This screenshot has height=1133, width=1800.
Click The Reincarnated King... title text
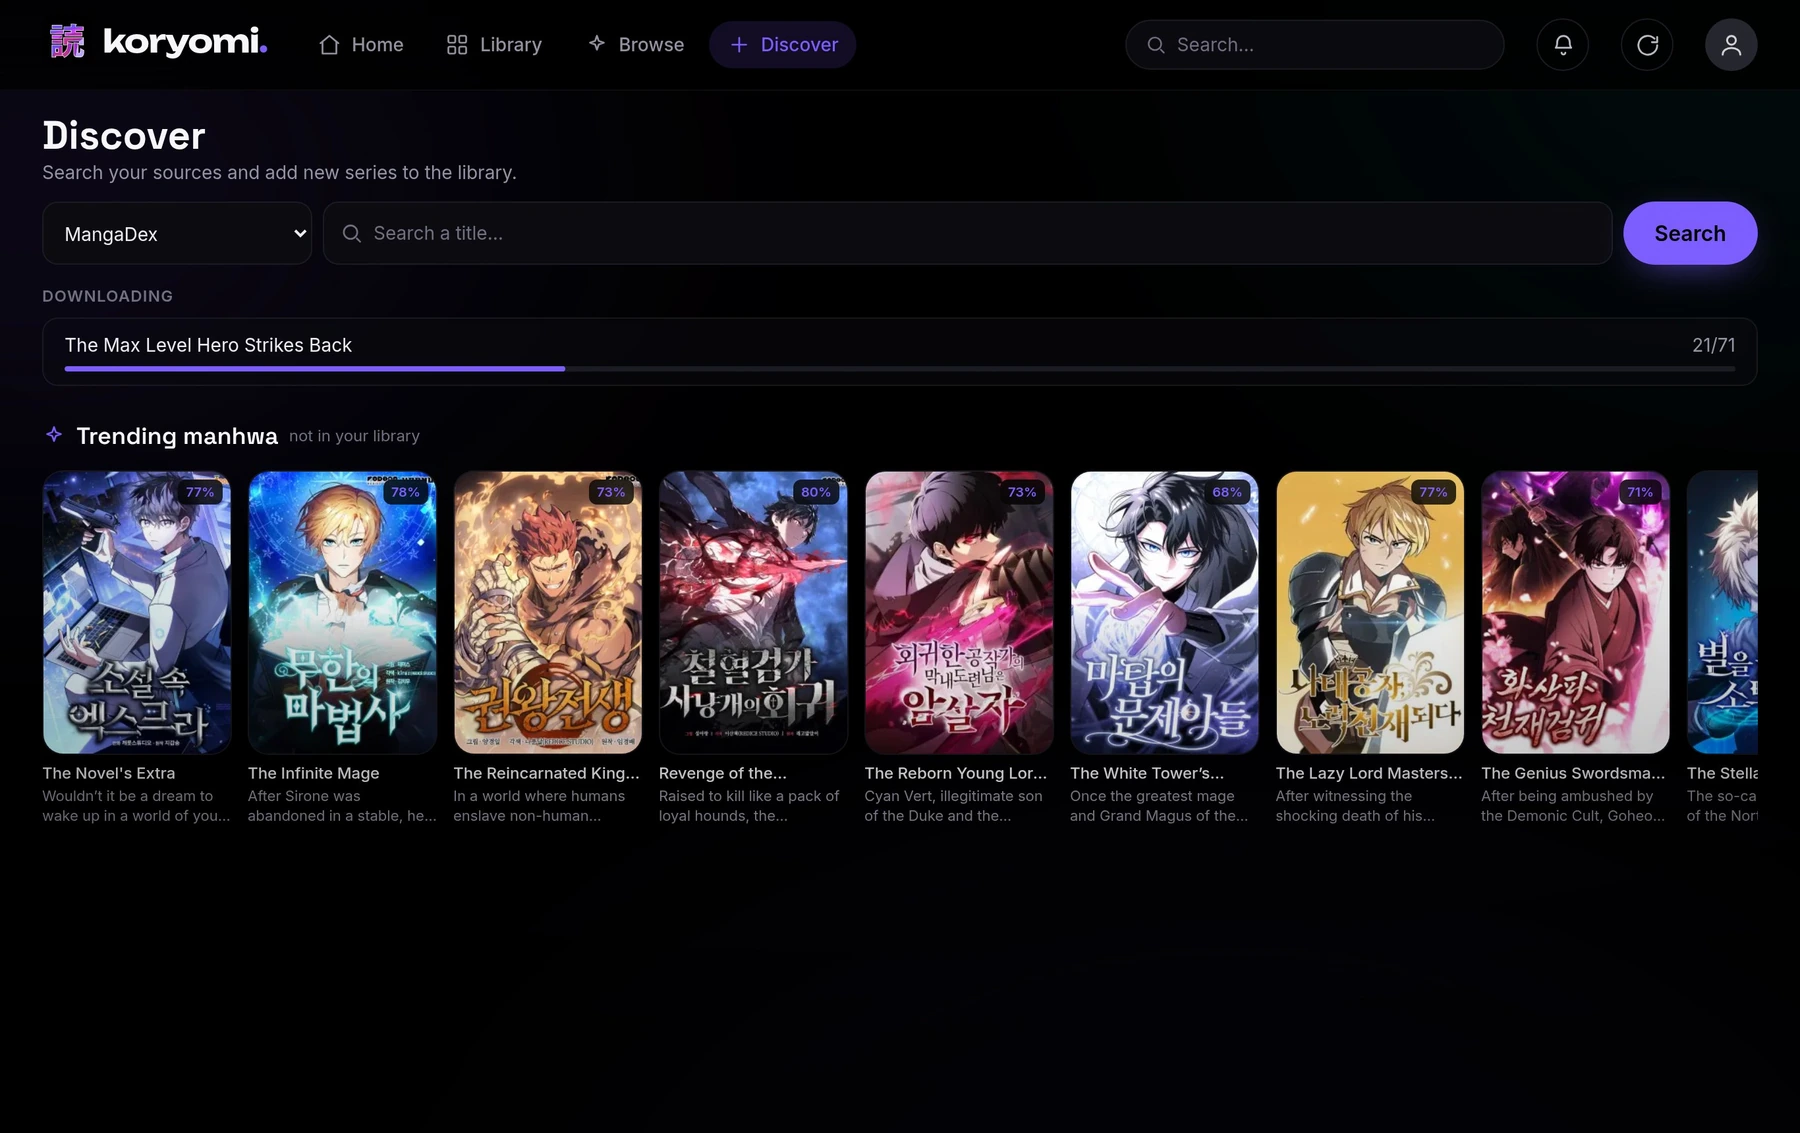pyautogui.click(x=546, y=773)
